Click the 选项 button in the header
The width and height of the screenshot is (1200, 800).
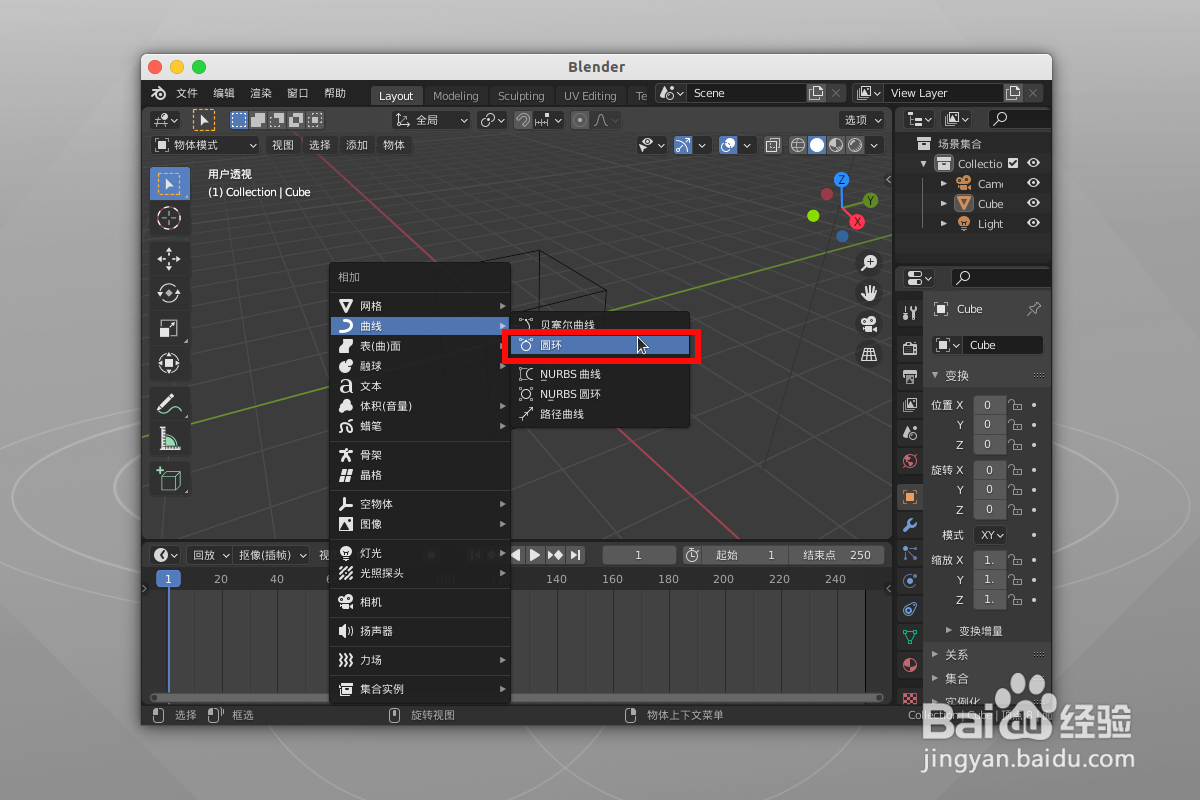point(862,119)
